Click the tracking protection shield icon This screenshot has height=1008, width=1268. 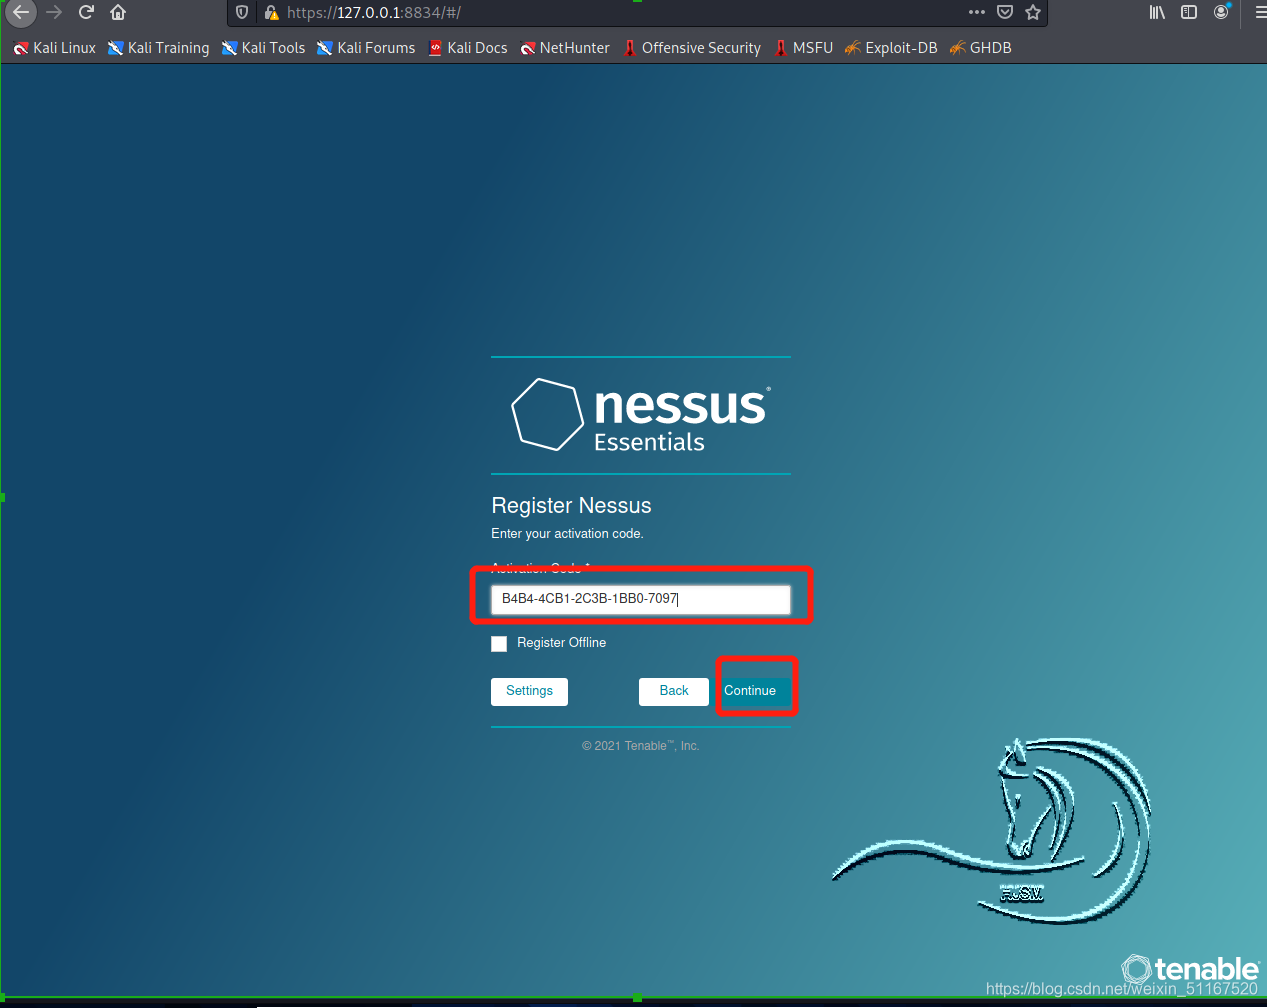point(242,13)
